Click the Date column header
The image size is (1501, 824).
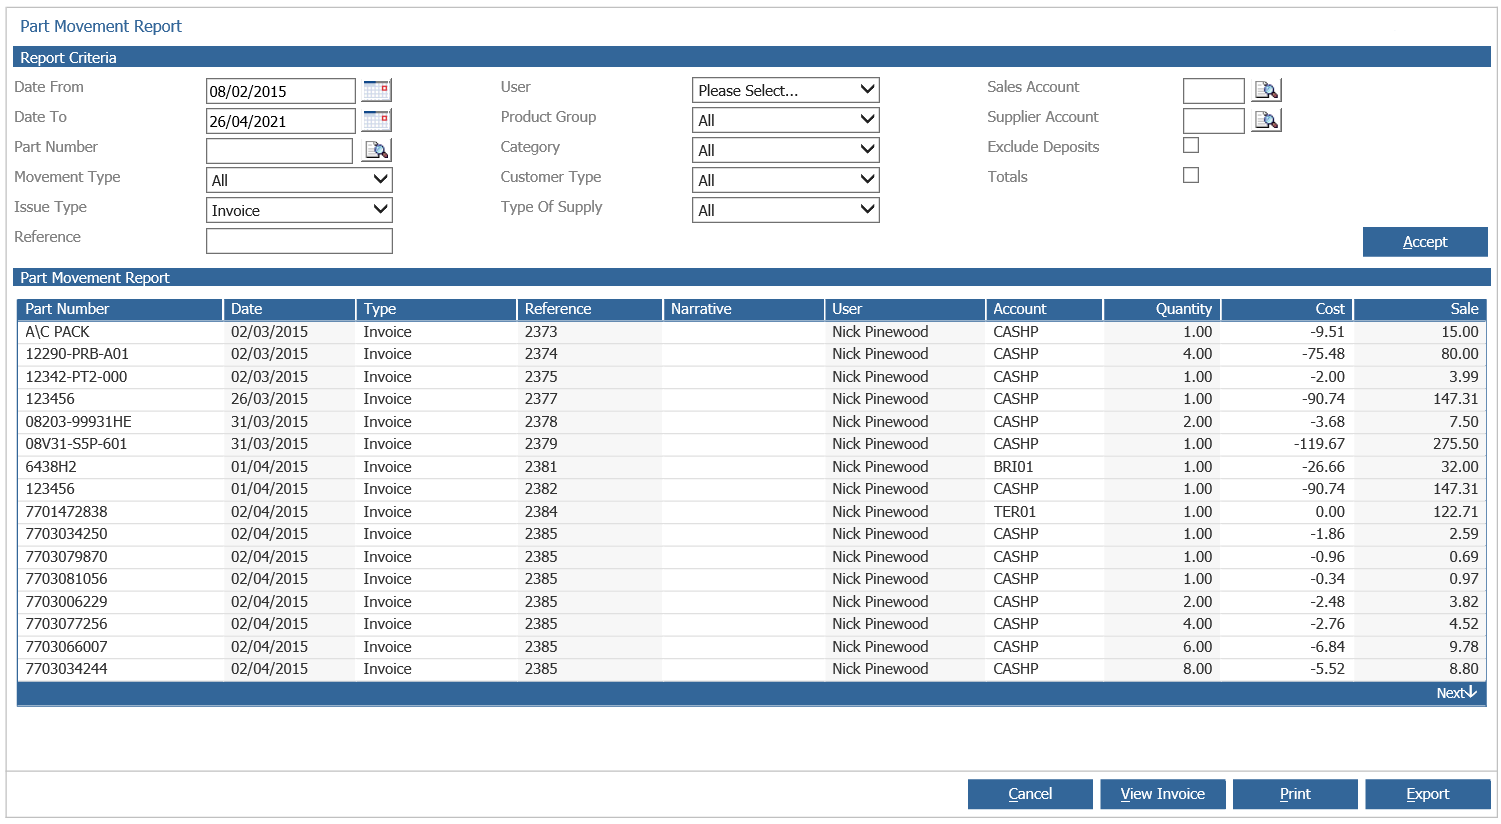click(289, 309)
